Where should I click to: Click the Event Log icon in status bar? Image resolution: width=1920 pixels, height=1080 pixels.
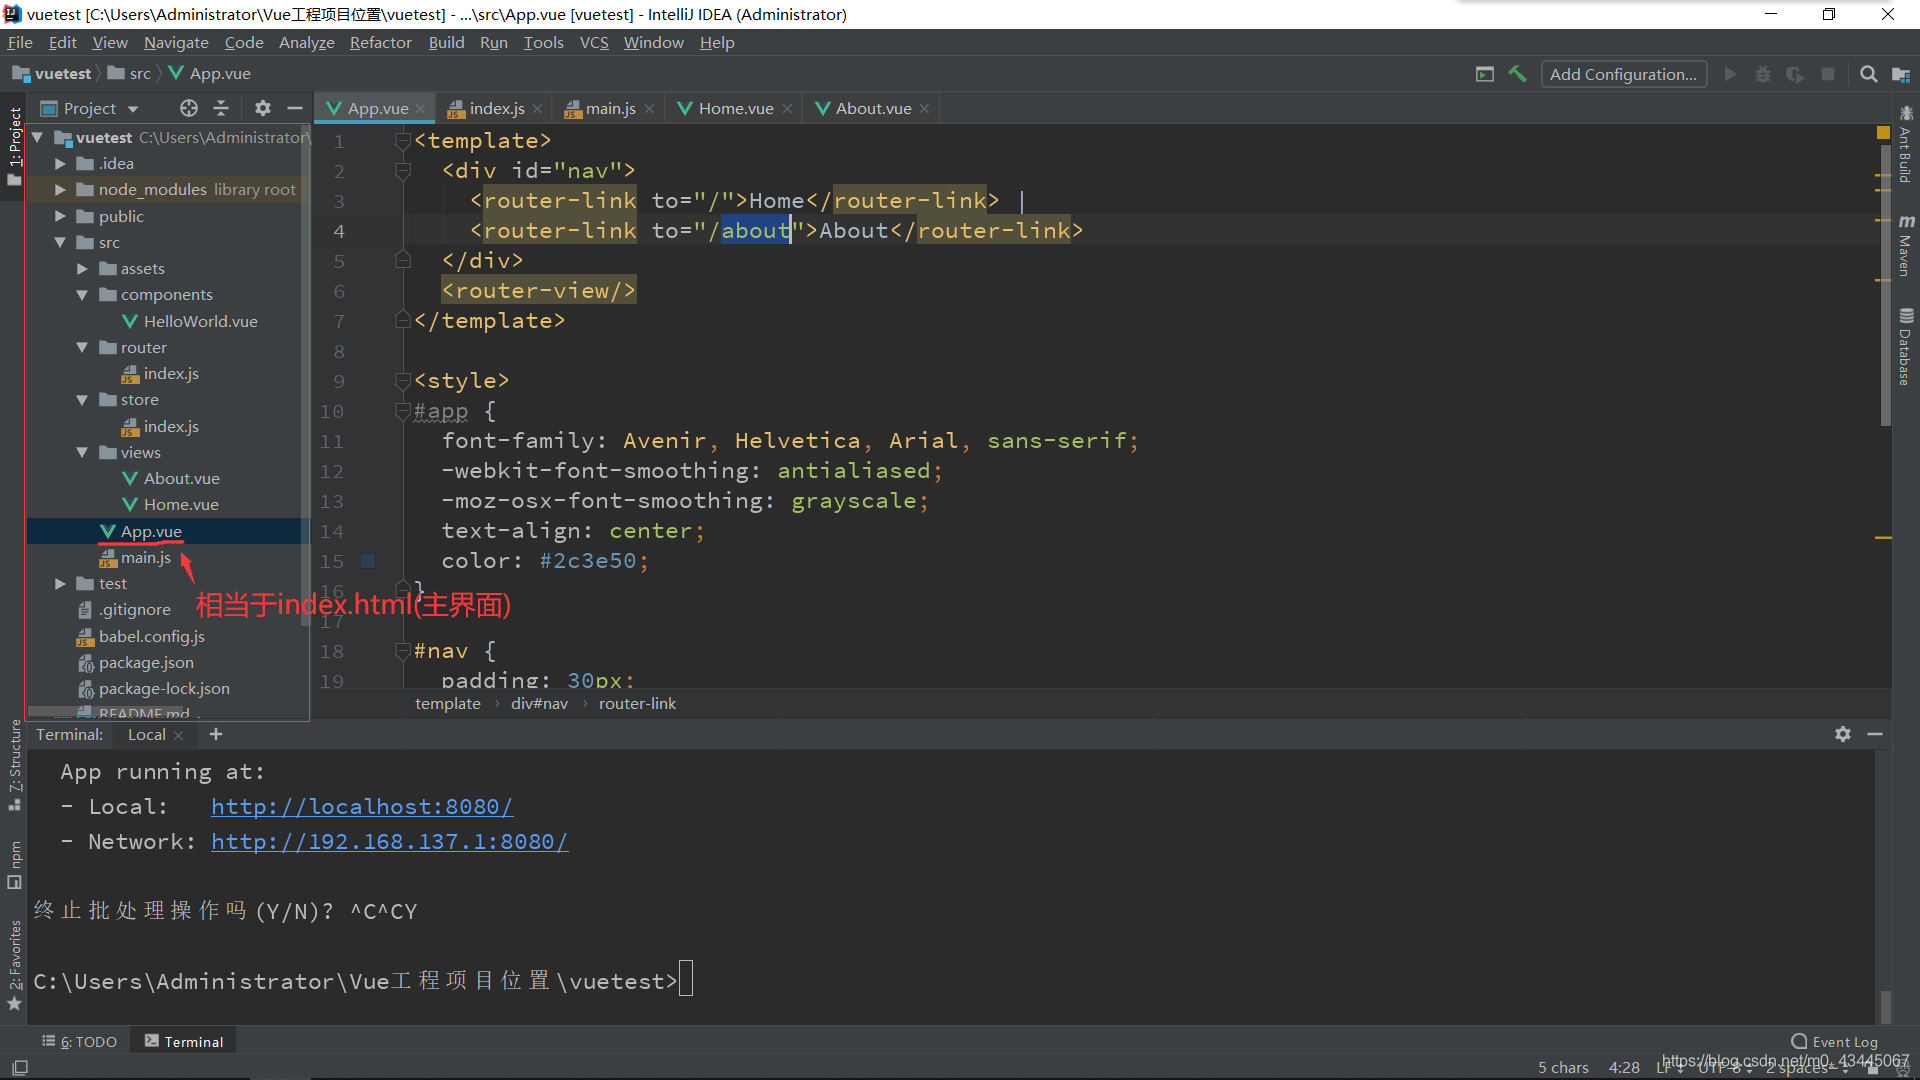click(x=1796, y=1040)
